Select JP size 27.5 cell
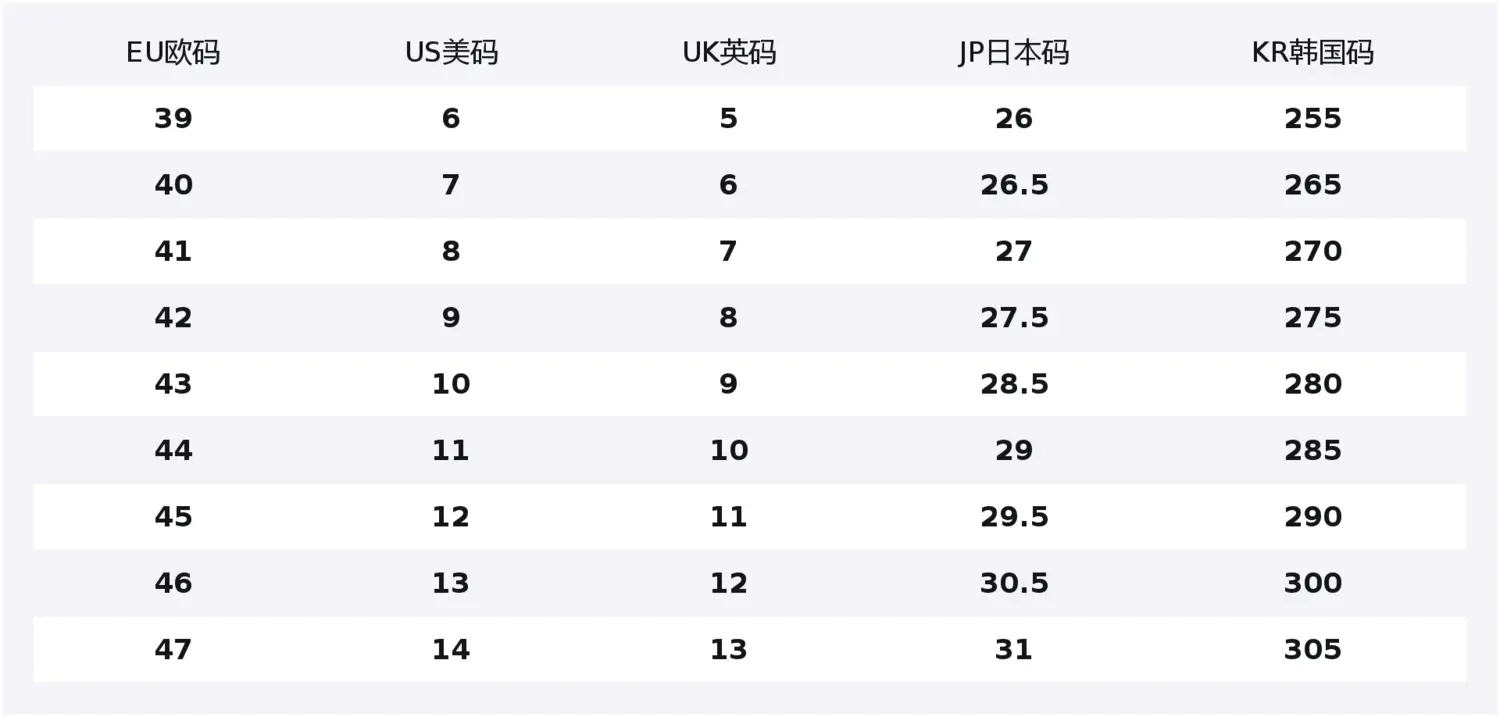Screen dimensions: 1500x717 (x=1014, y=318)
